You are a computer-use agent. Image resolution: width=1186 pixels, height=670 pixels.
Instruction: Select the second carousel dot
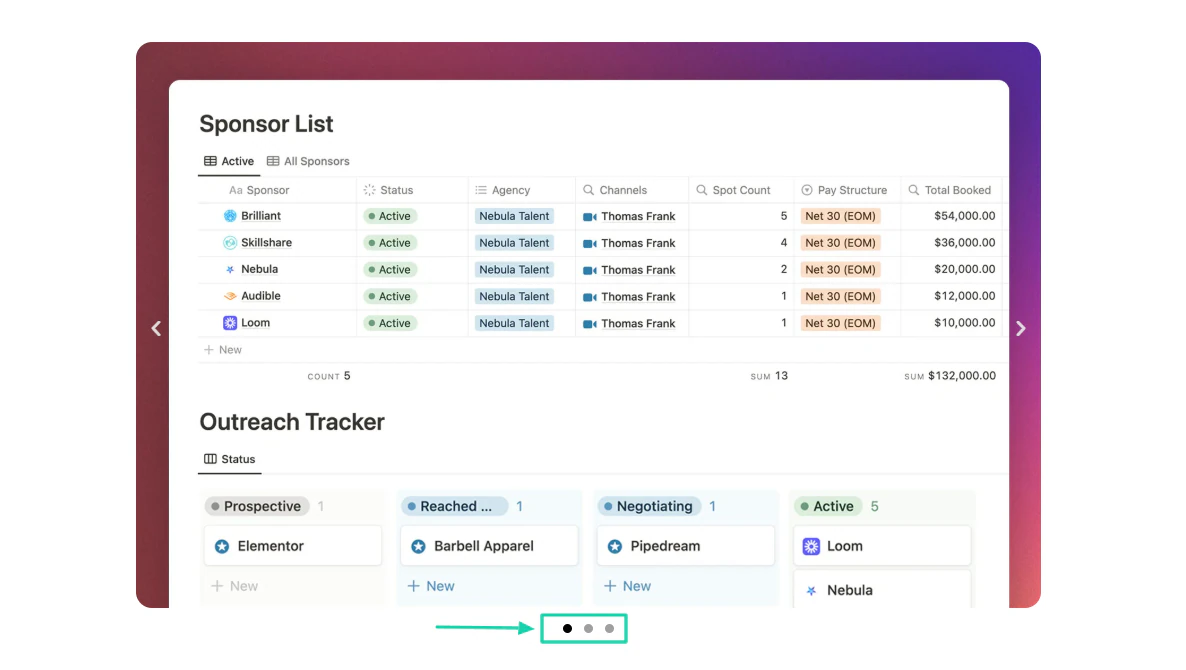588,628
